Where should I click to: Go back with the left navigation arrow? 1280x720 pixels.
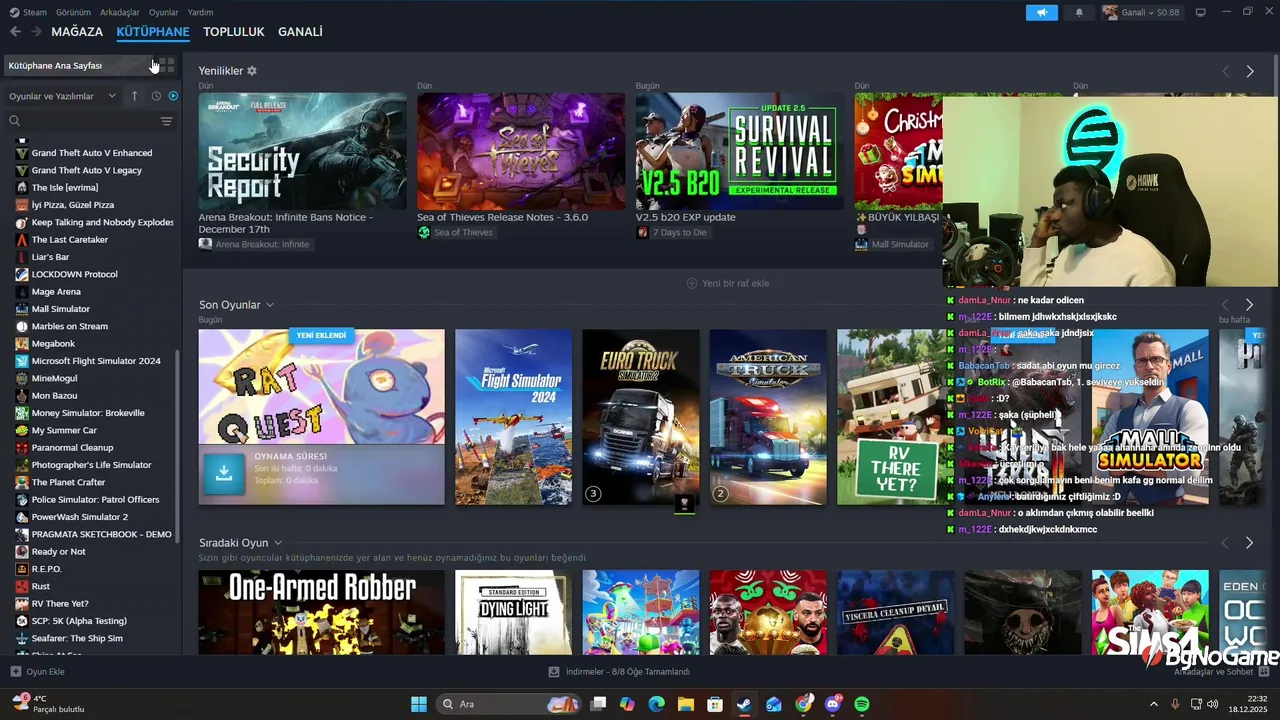[15, 32]
